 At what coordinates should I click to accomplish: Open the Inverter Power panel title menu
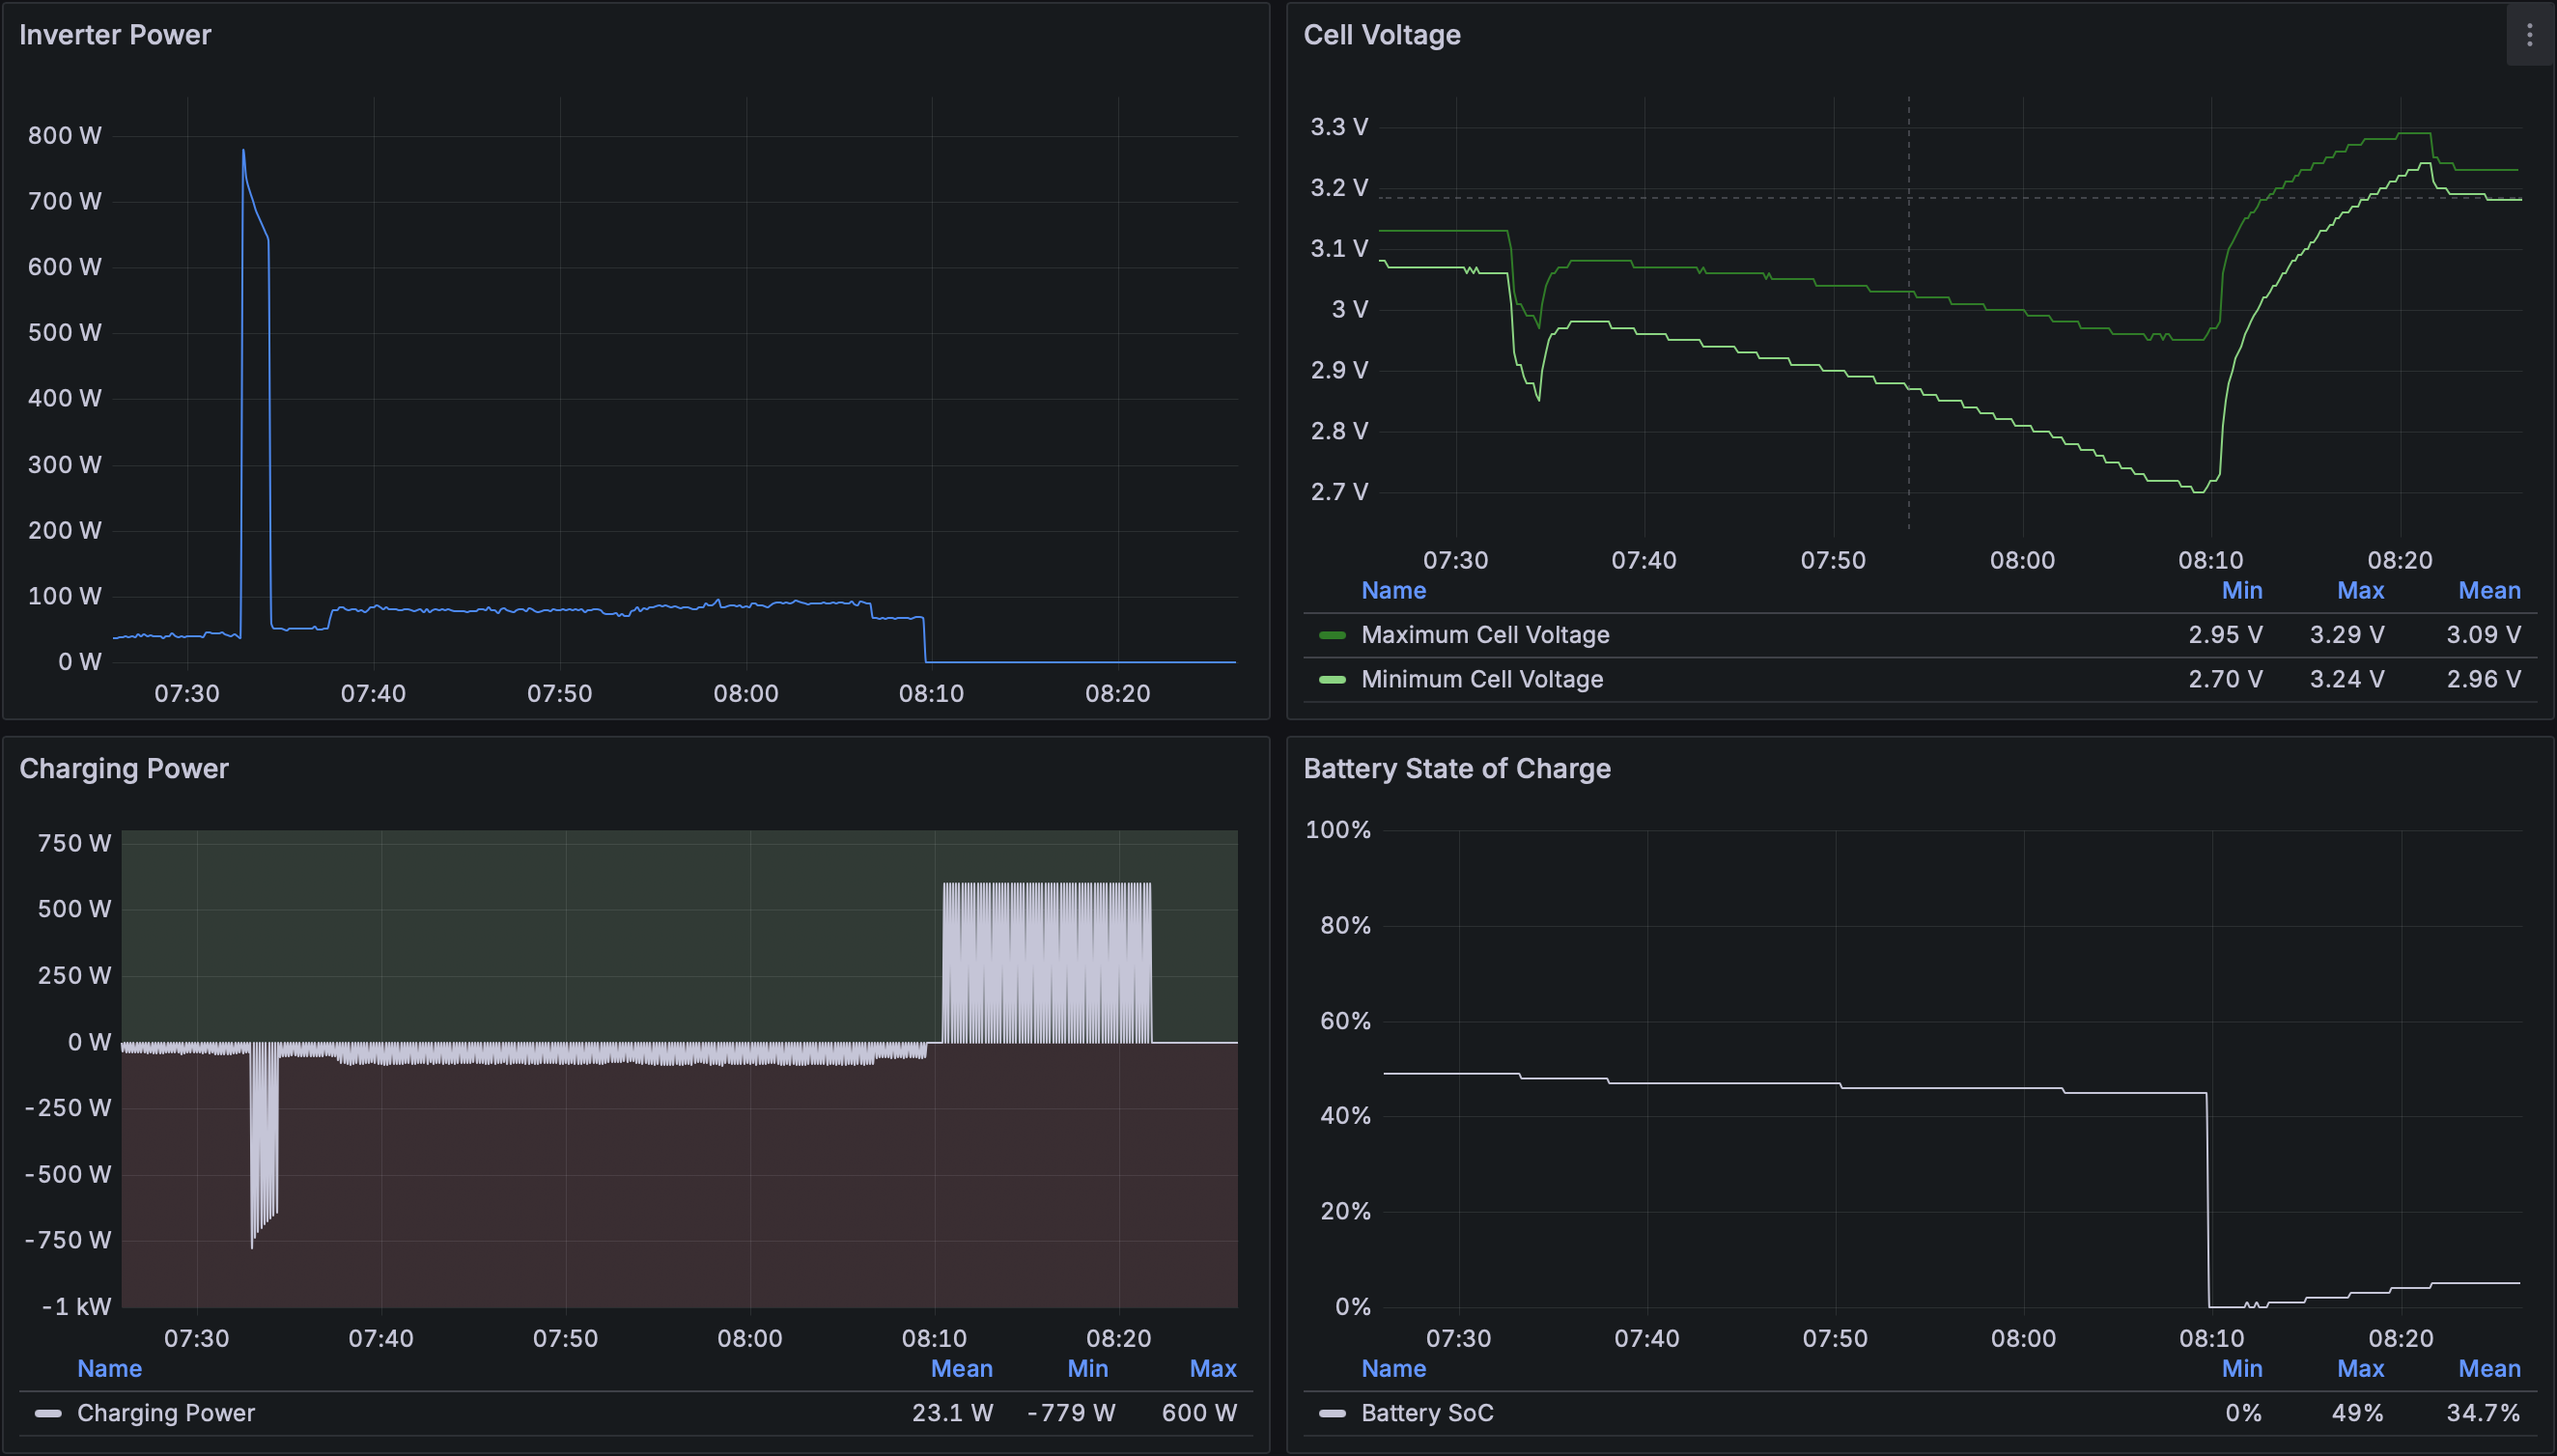click(115, 35)
